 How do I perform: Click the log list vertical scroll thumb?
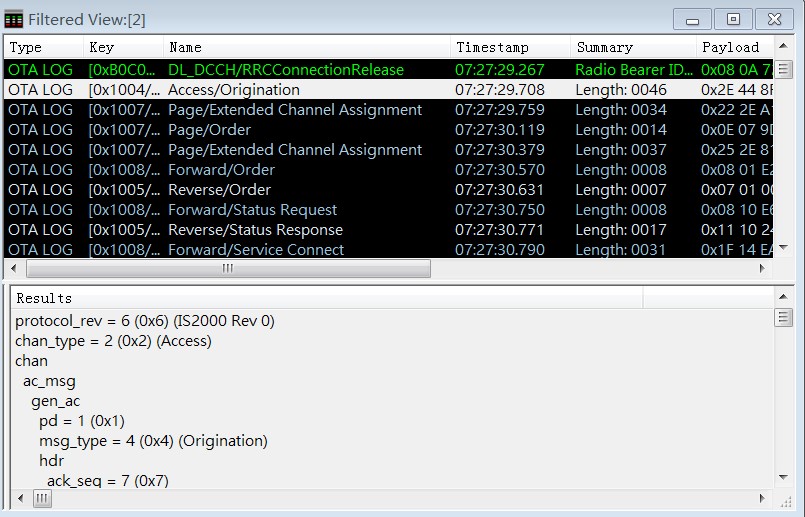pos(783,68)
